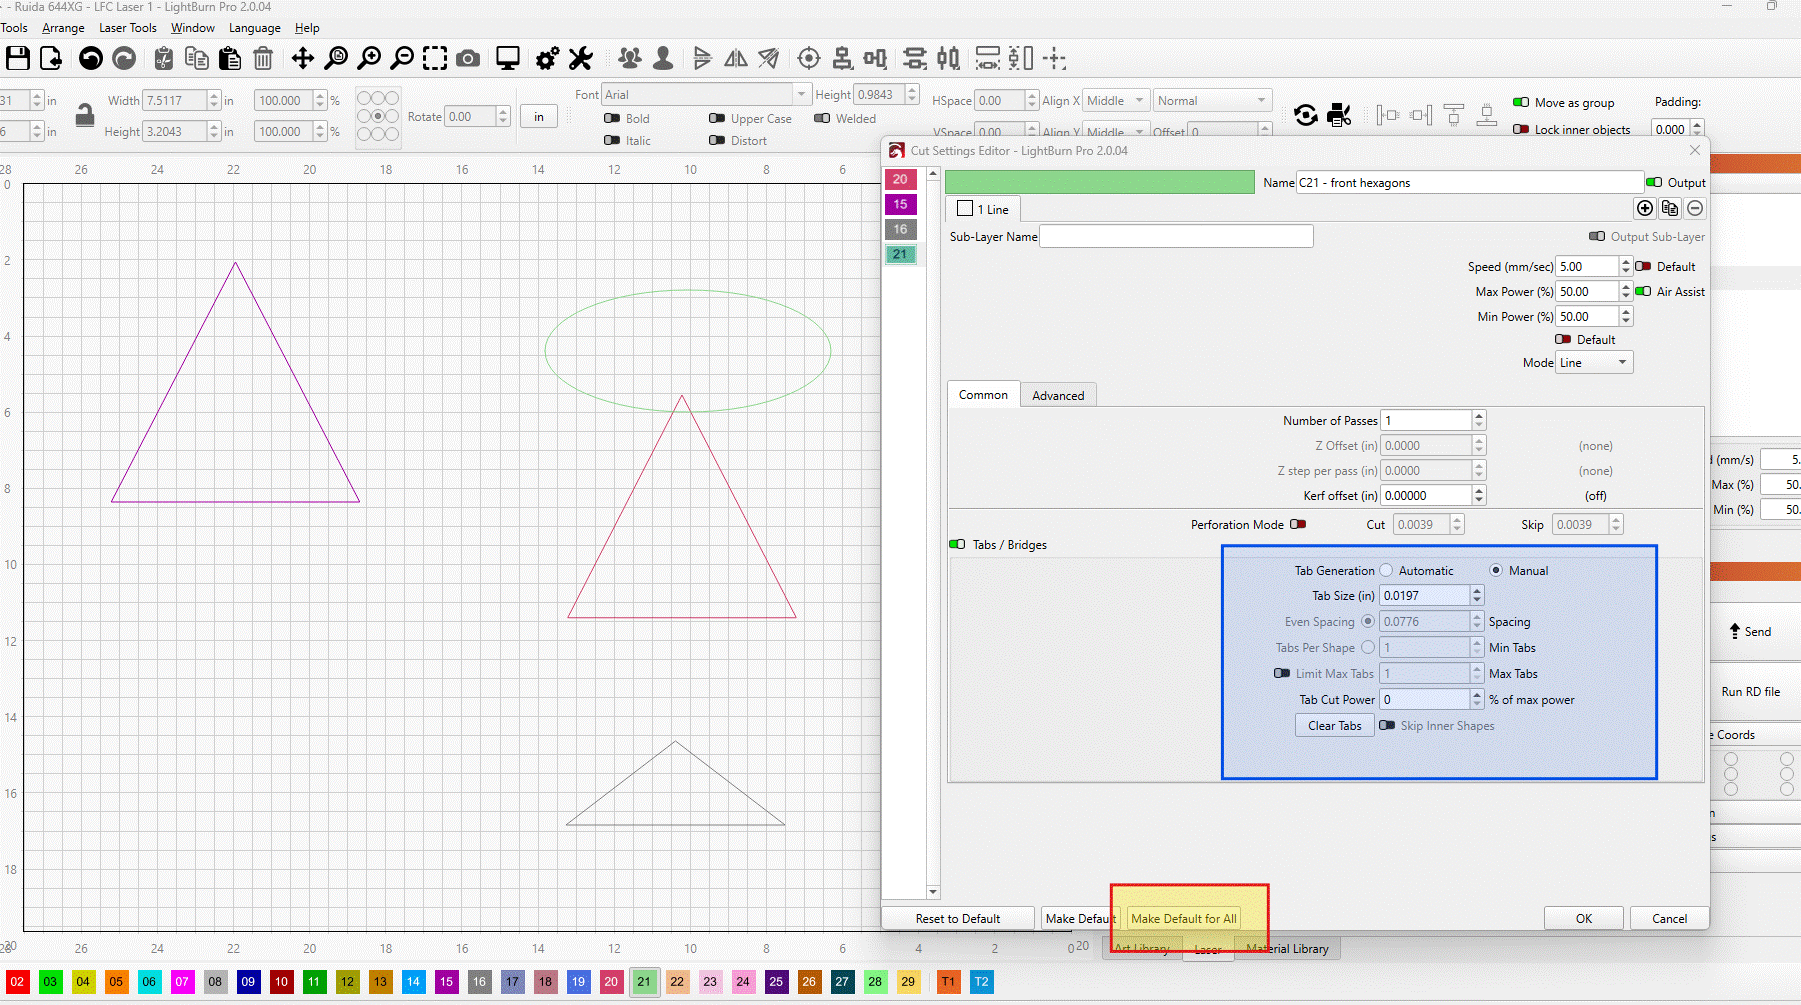The height and width of the screenshot is (1005, 1801).
Task: Open the Font dropdown showing Arial
Action: (706, 95)
